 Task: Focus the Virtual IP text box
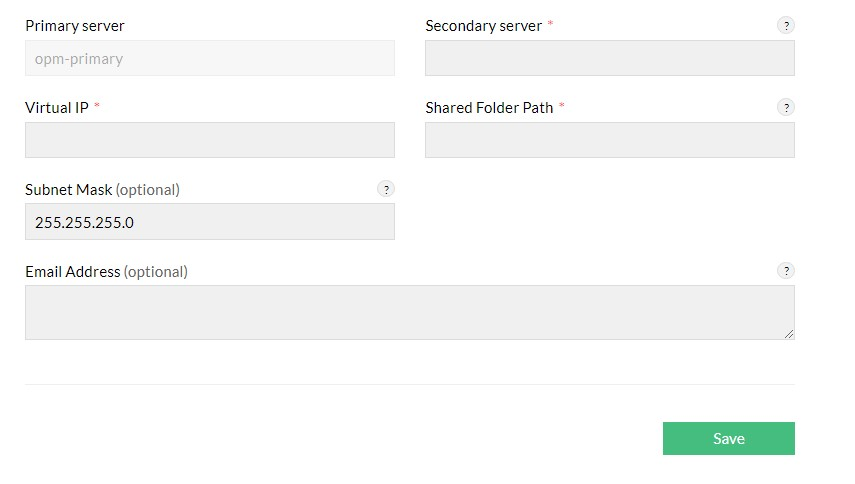click(x=209, y=140)
